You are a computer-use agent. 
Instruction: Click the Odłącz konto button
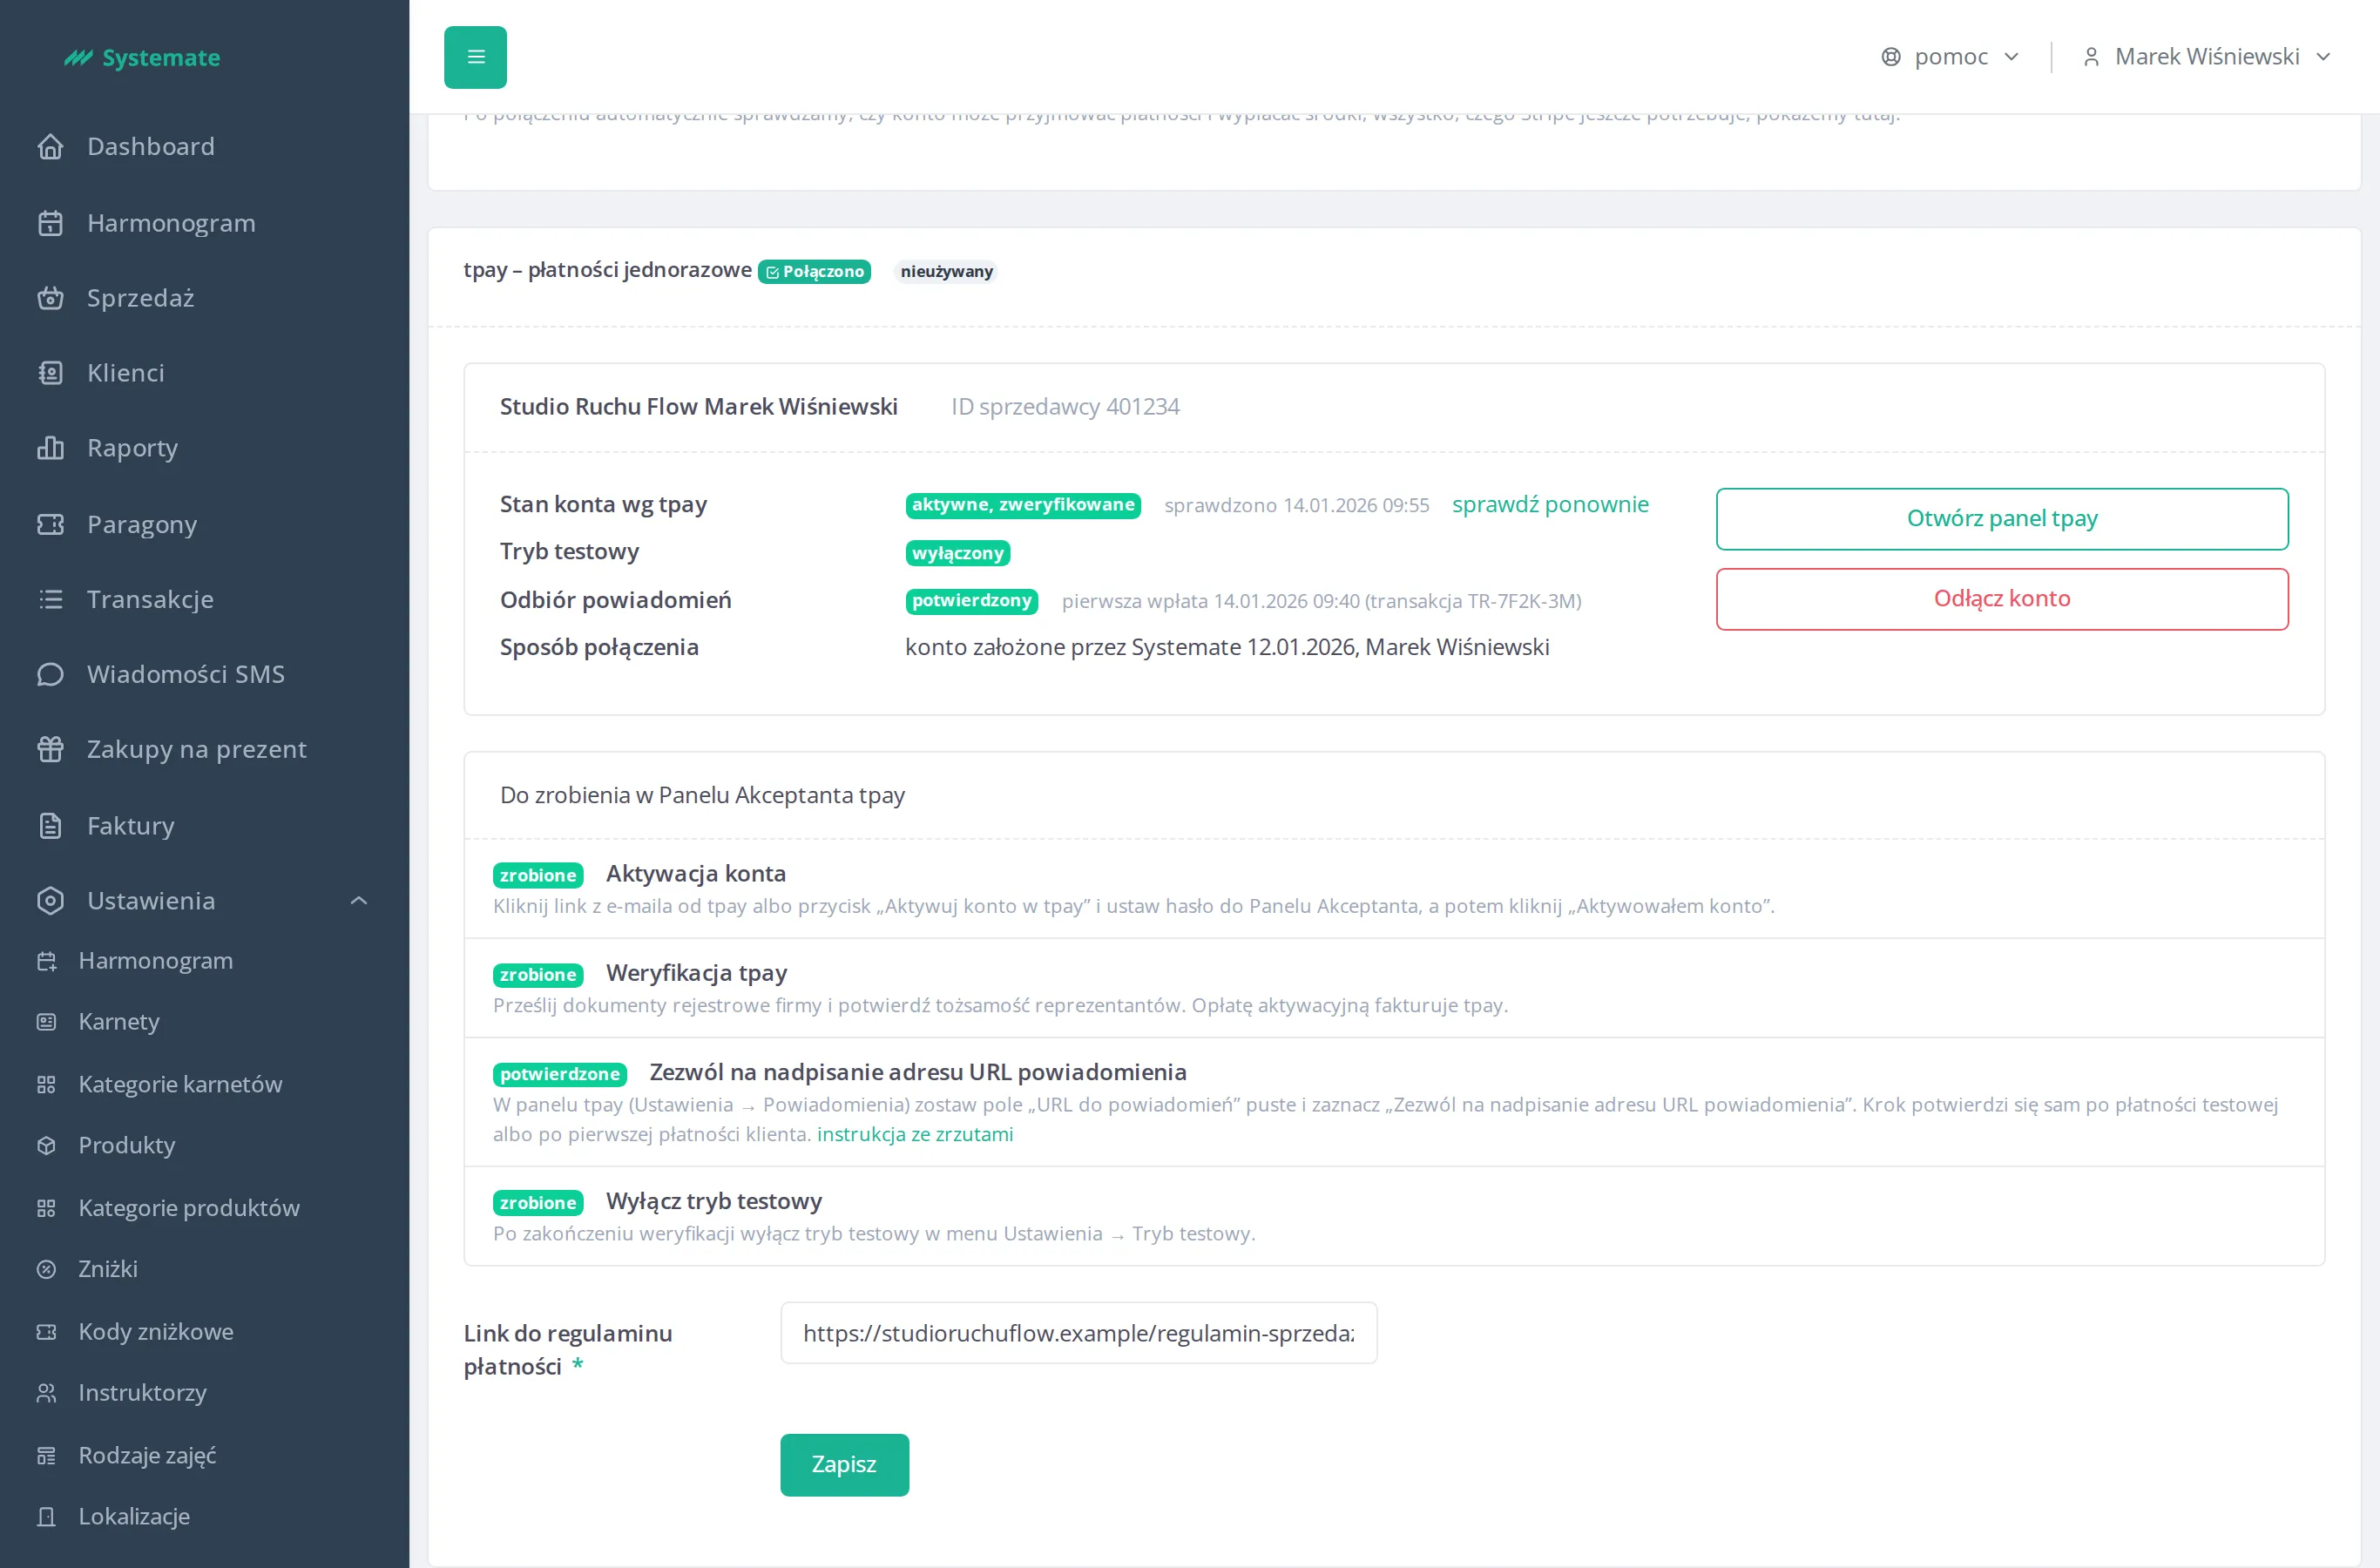(x=2002, y=599)
